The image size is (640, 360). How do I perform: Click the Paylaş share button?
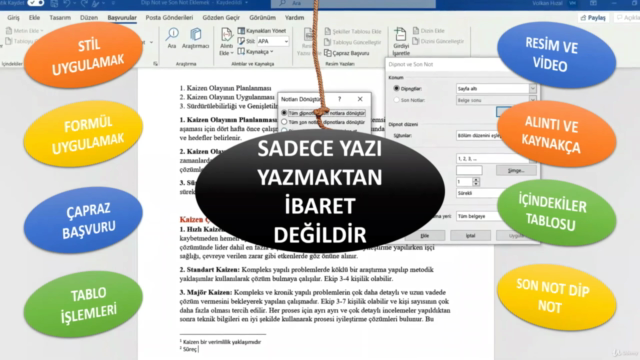593,18
